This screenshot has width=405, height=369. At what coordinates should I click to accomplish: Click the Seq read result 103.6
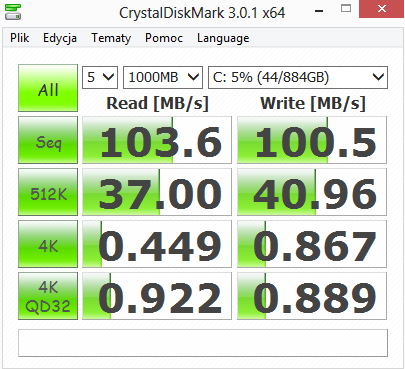click(157, 140)
